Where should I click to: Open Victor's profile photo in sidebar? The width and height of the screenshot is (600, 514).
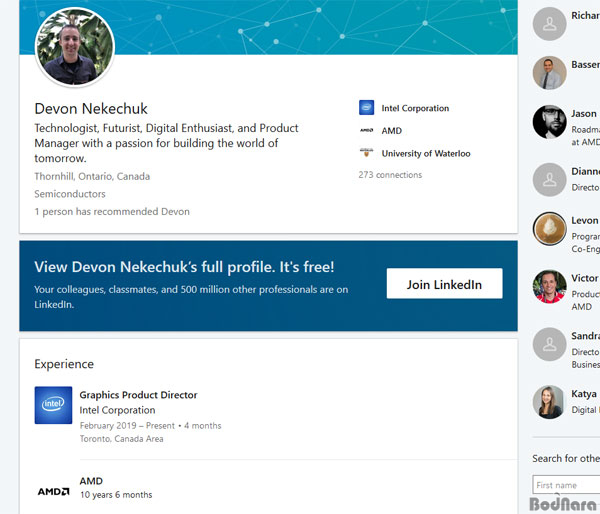point(549,286)
